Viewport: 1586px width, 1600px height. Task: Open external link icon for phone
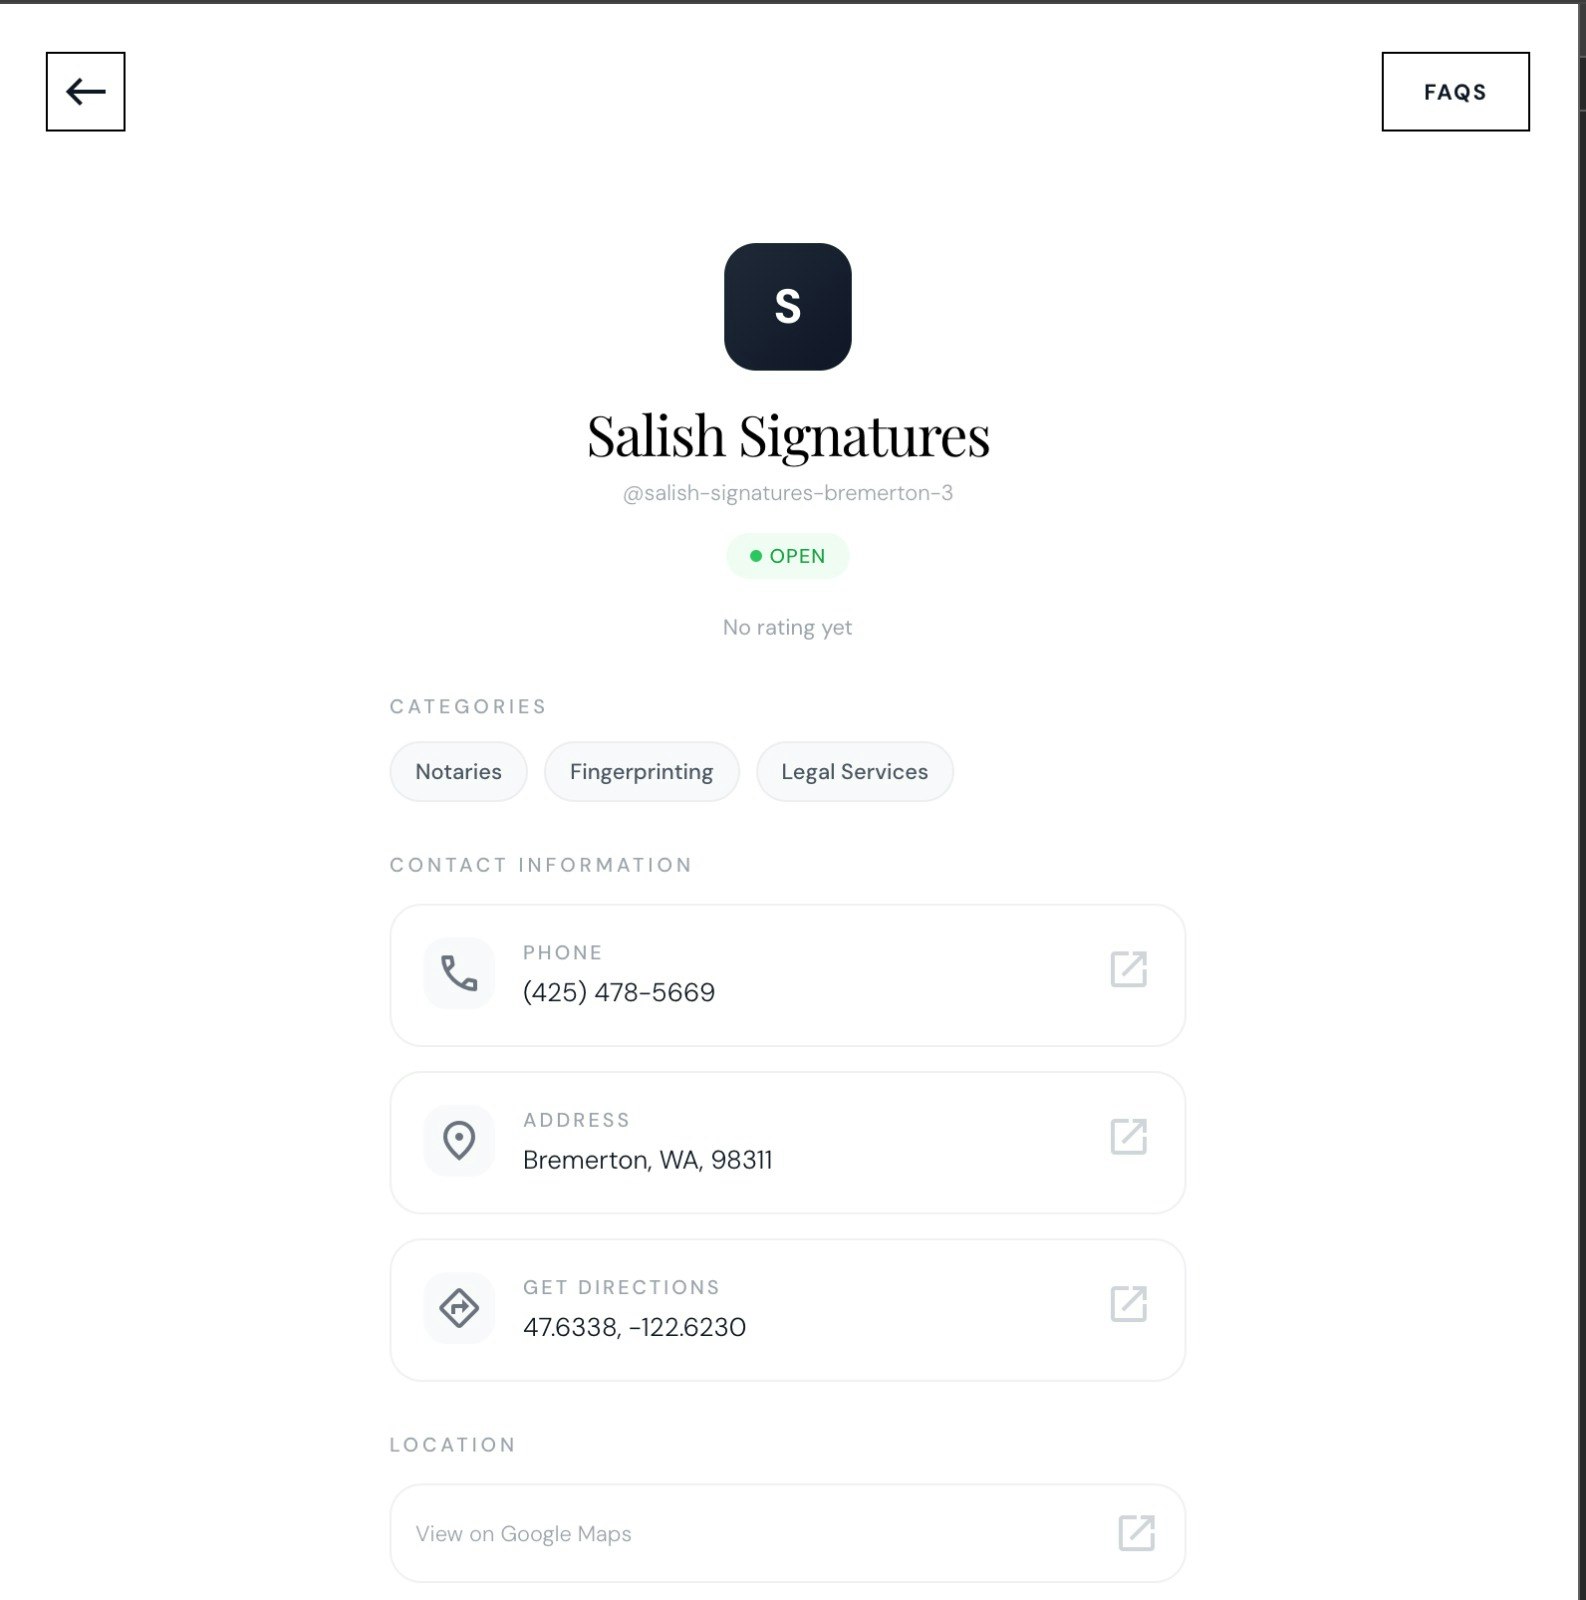tap(1128, 969)
